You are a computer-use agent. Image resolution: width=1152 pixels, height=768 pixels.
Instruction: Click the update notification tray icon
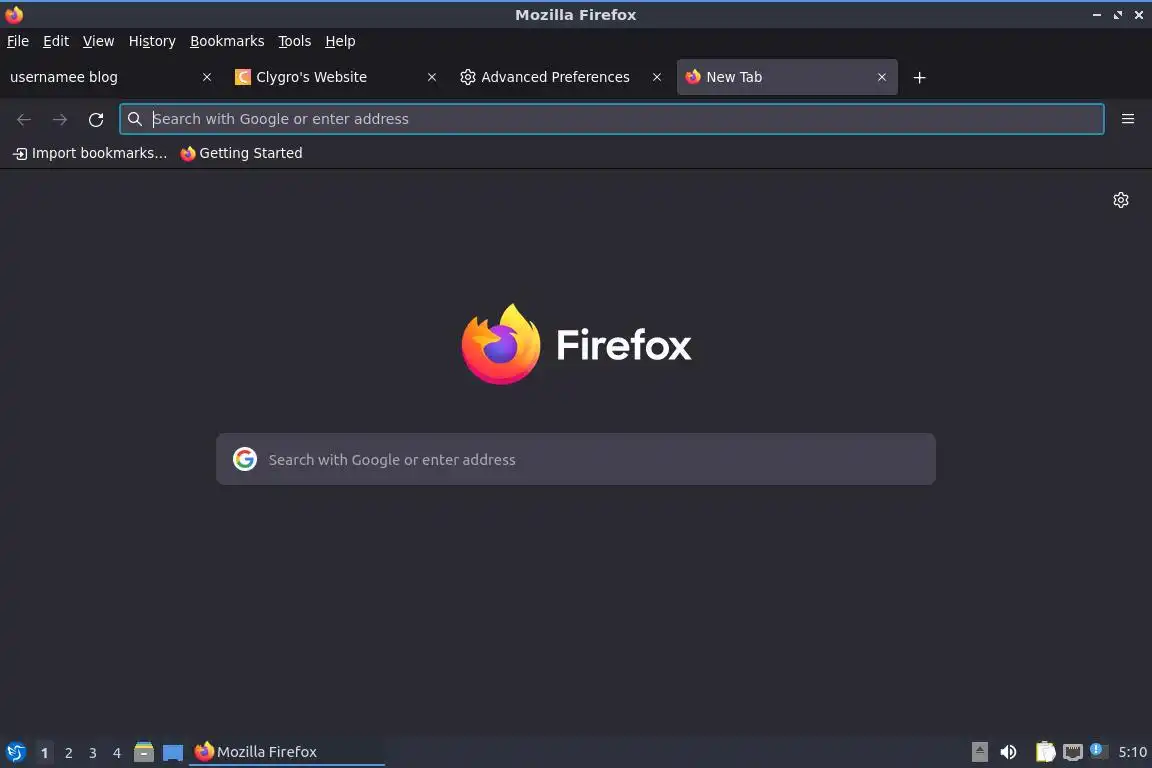pos(1098,750)
